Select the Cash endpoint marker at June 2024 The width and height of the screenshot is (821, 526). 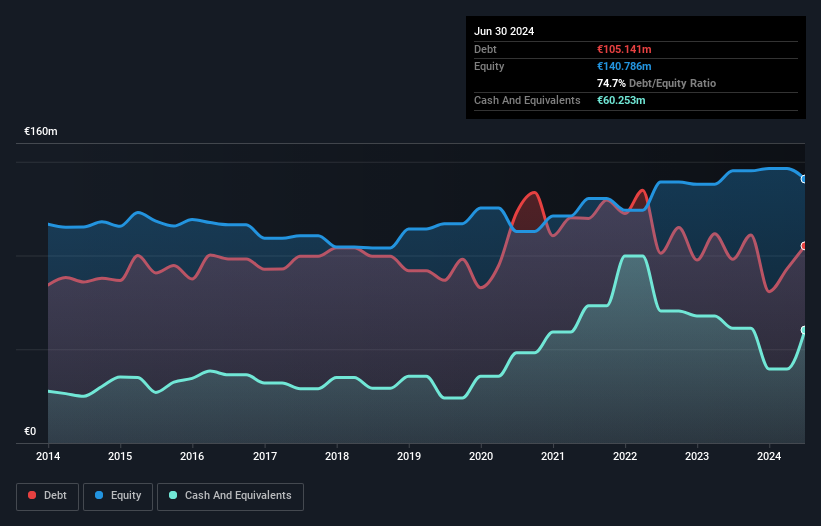[804, 330]
